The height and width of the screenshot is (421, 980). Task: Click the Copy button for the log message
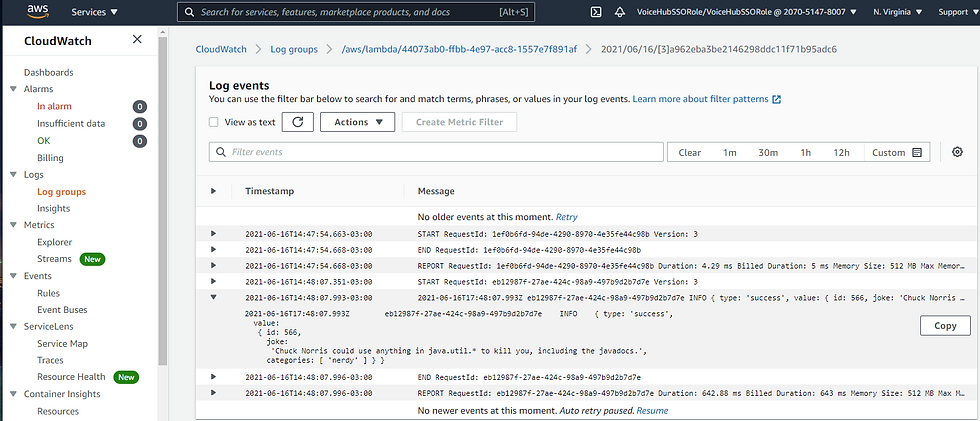945,325
